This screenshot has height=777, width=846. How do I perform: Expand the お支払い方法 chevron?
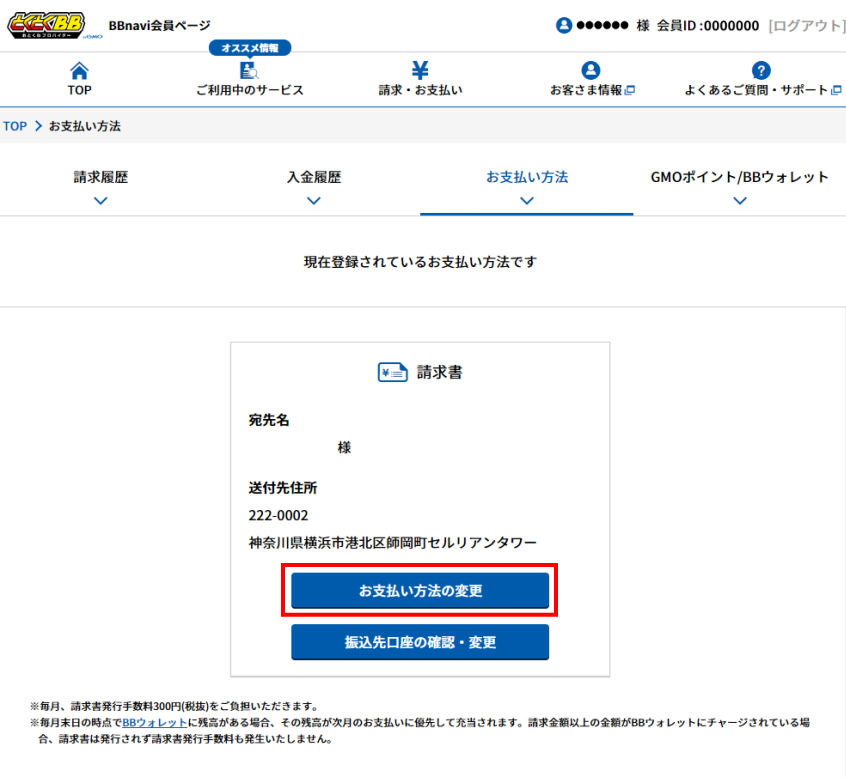coord(526,202)
